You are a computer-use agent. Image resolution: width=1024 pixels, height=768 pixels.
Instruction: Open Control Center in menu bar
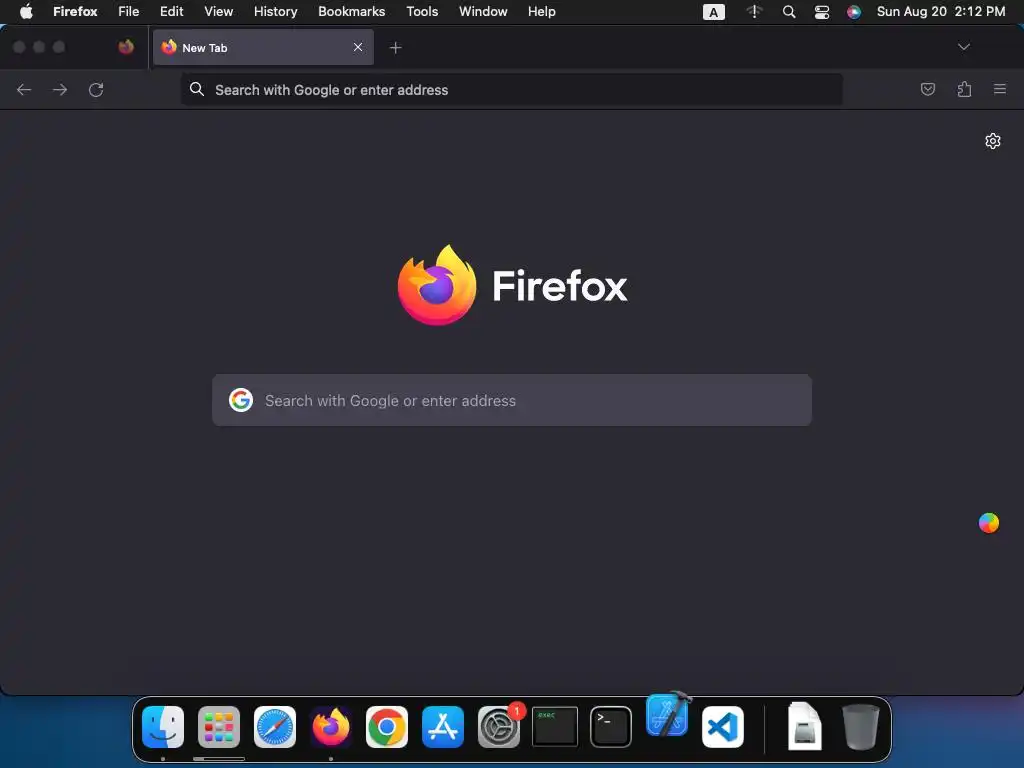click(822, 12)
